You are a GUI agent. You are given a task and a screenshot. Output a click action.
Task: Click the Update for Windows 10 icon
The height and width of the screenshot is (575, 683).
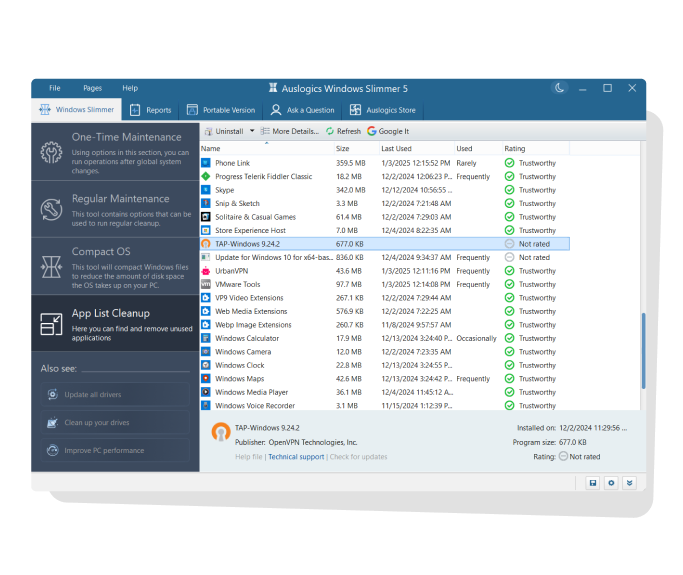(x=206, y=257)
